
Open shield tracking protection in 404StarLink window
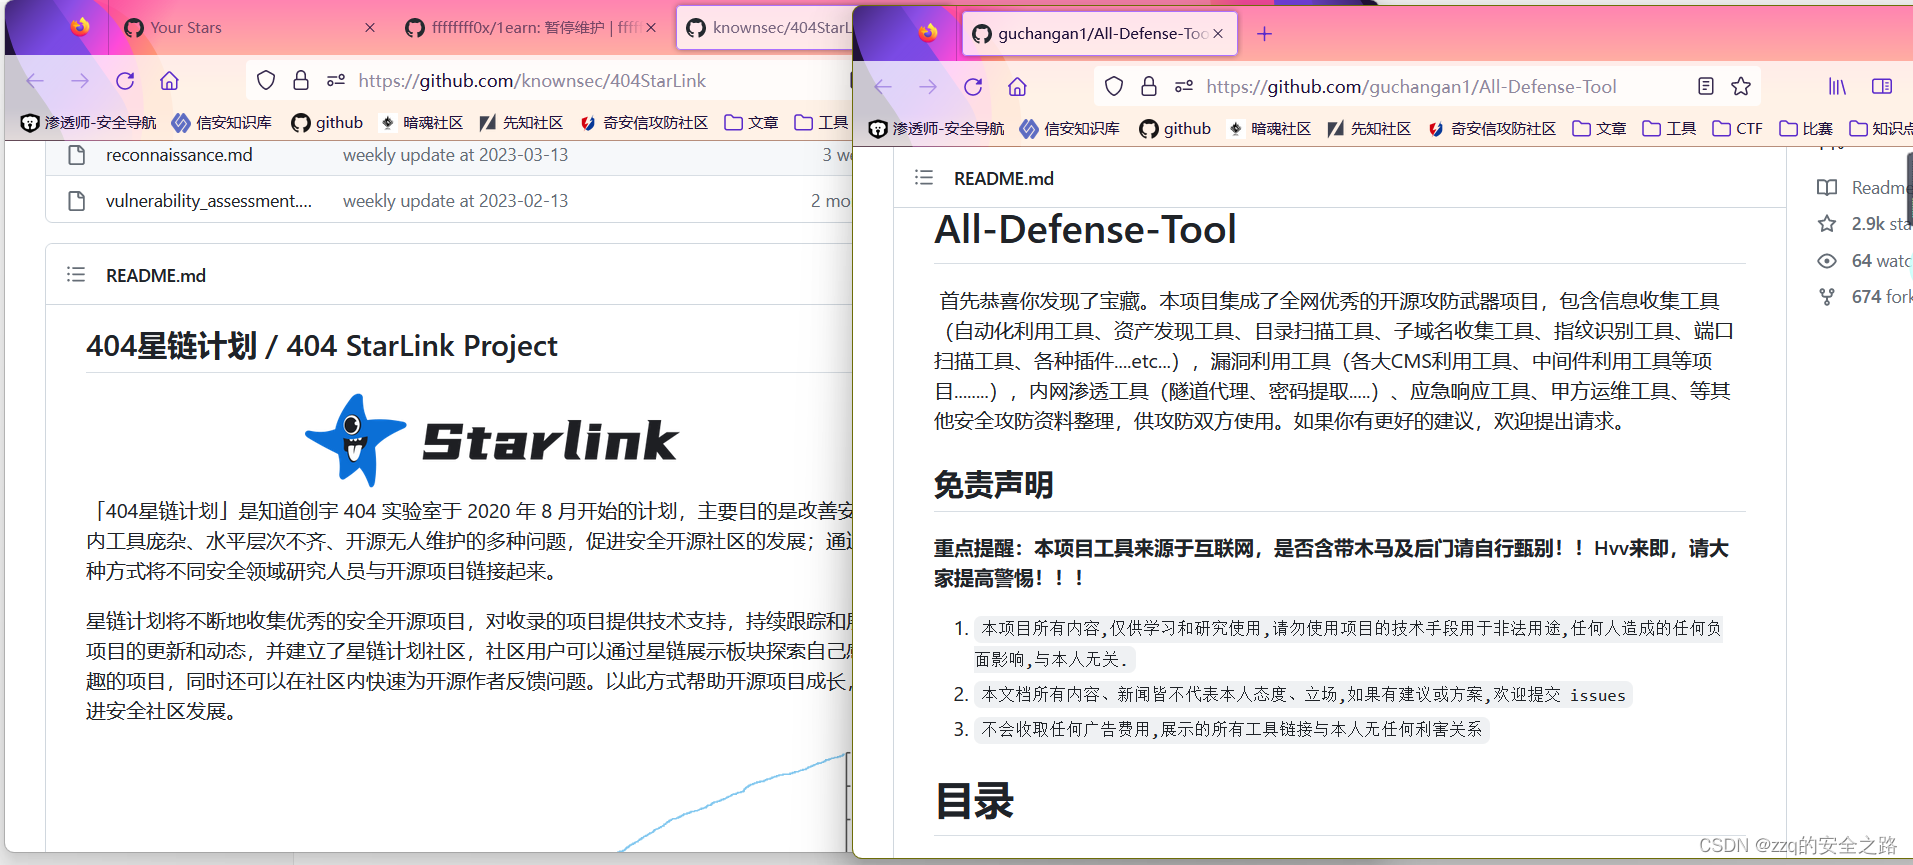click(266, 81)
